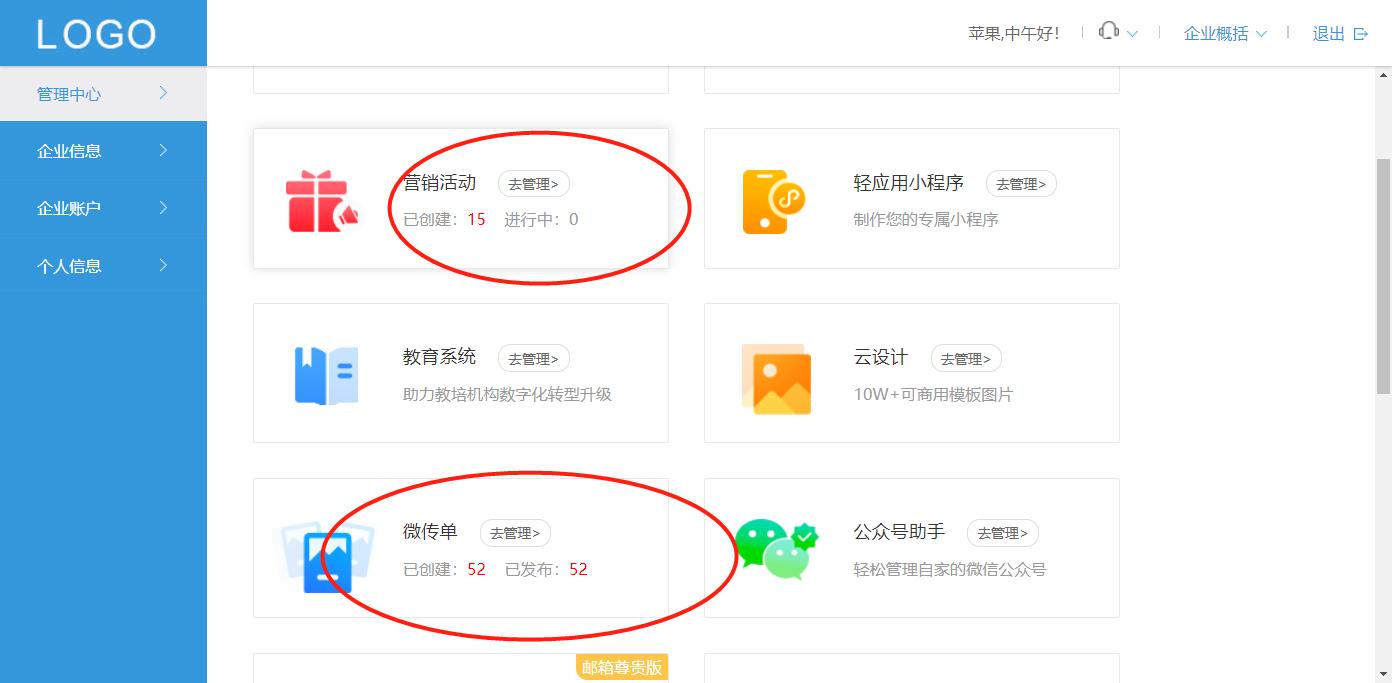This screenshot has height=683, width=1392.
Task: Expand the 企业账户 sidebar section
Action: coord(67,208)
